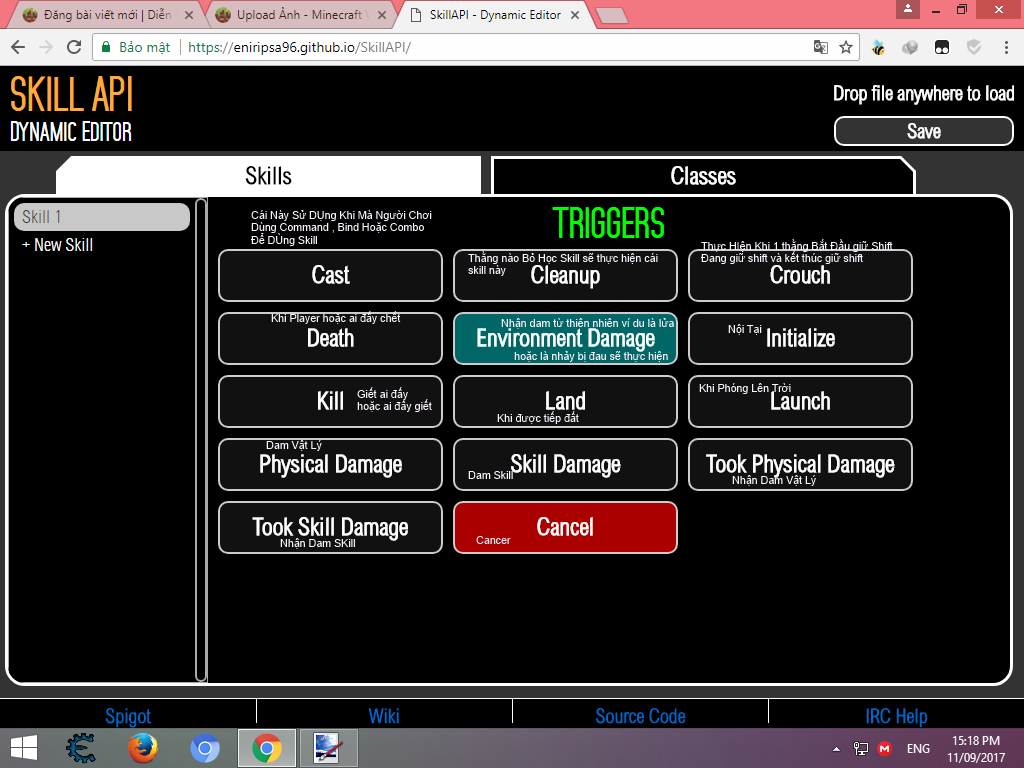Click the SKILL API logo title

click(x=72, y=95)
